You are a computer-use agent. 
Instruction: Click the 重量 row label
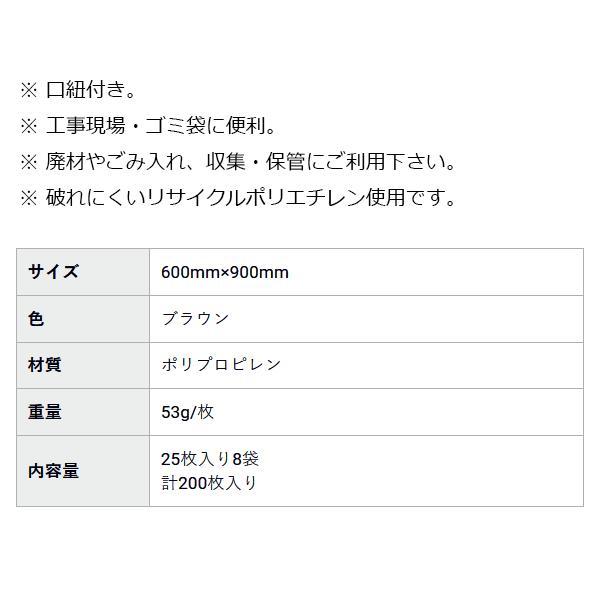click(83, 412)
